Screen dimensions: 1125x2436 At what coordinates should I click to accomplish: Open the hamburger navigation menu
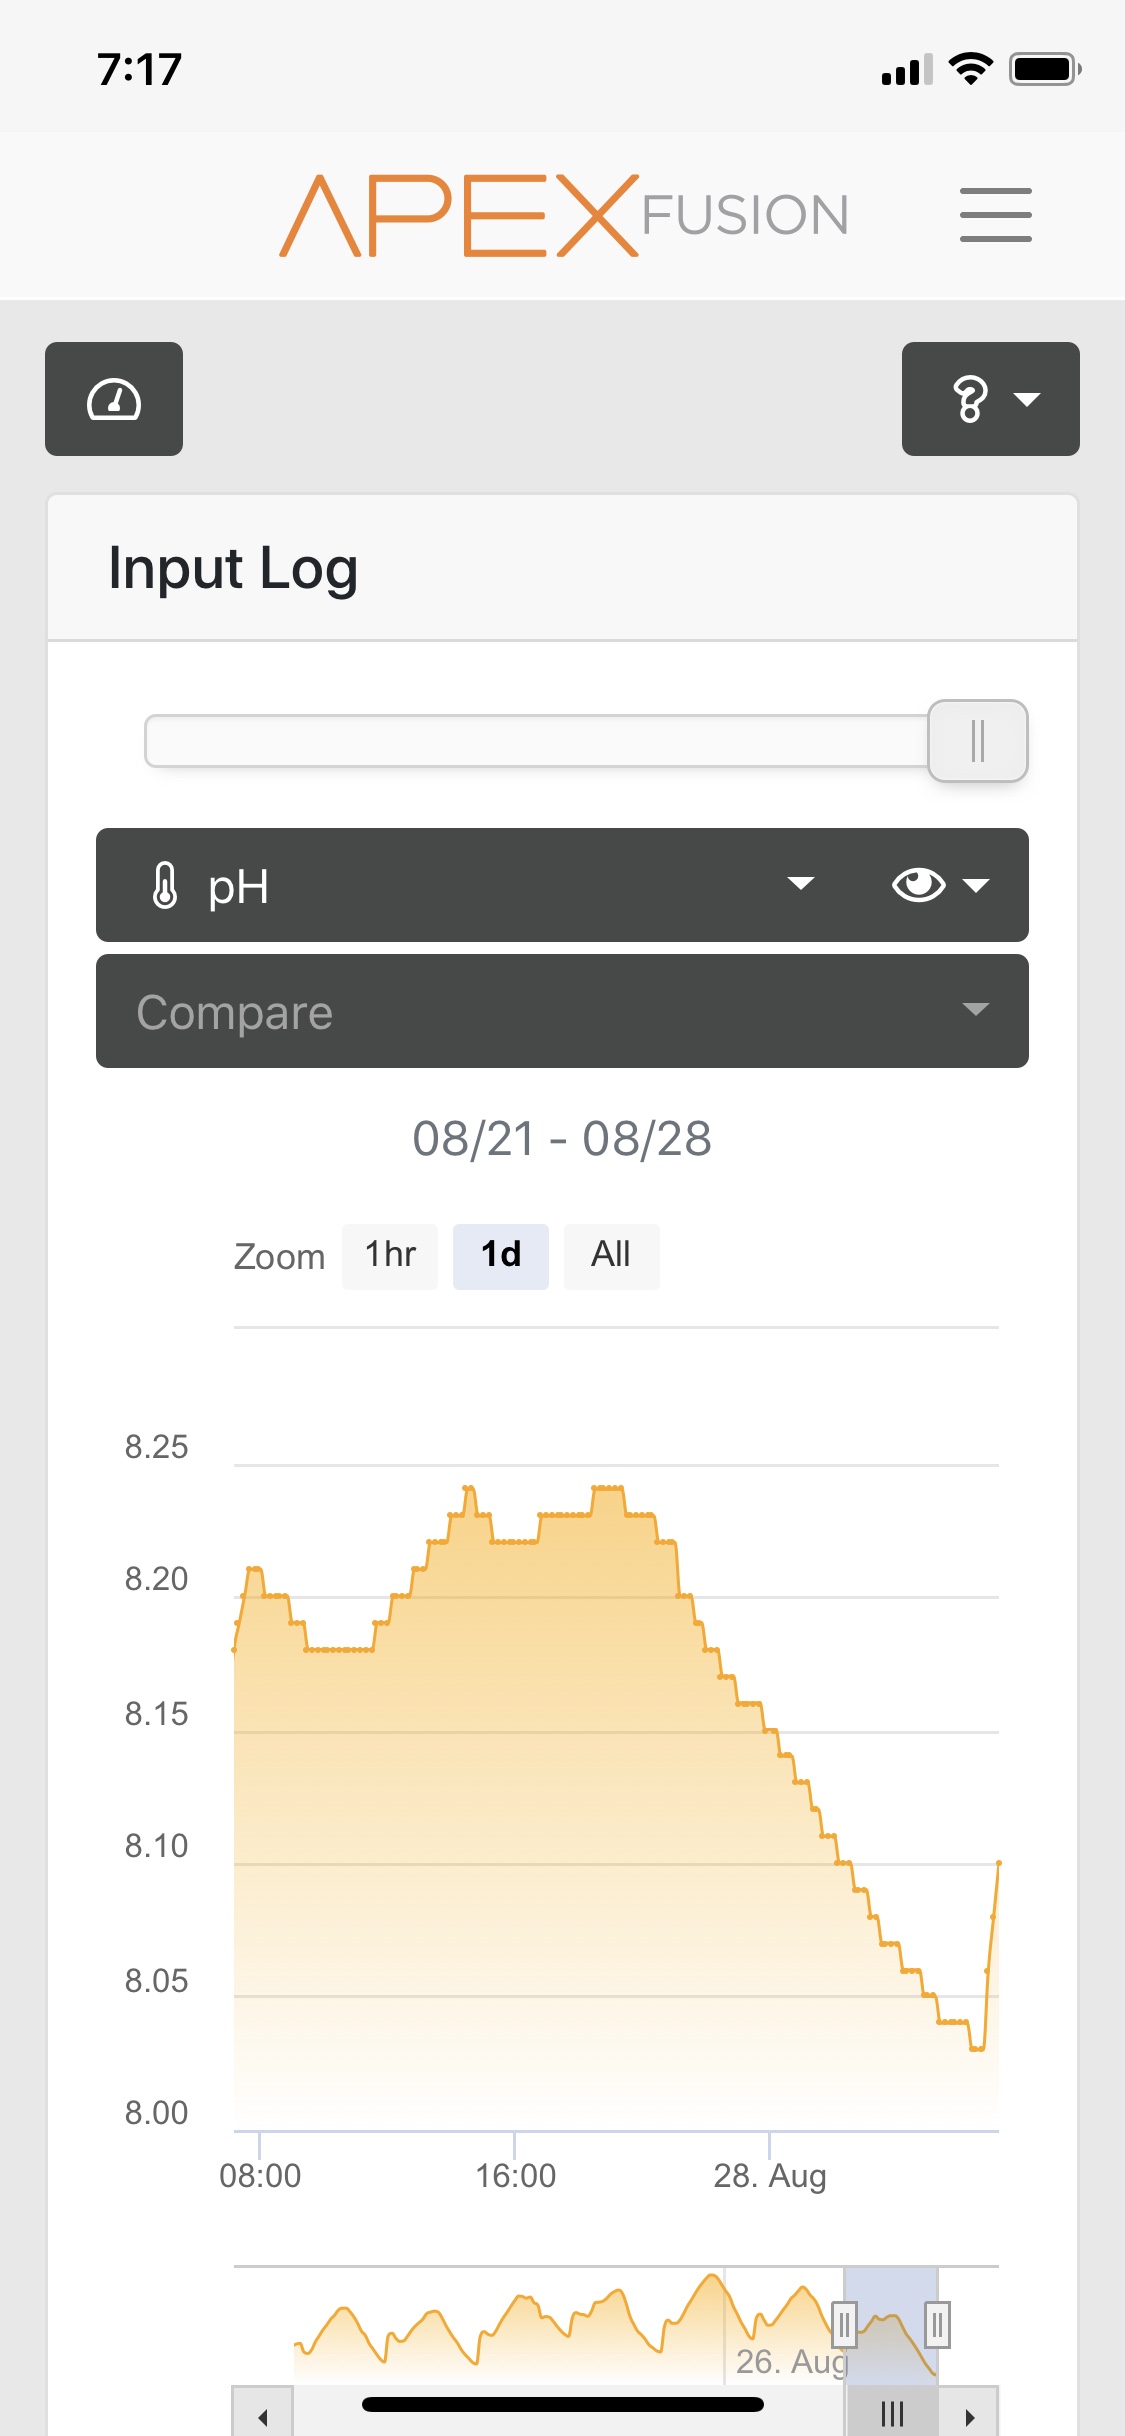click(x=995, y=214)
